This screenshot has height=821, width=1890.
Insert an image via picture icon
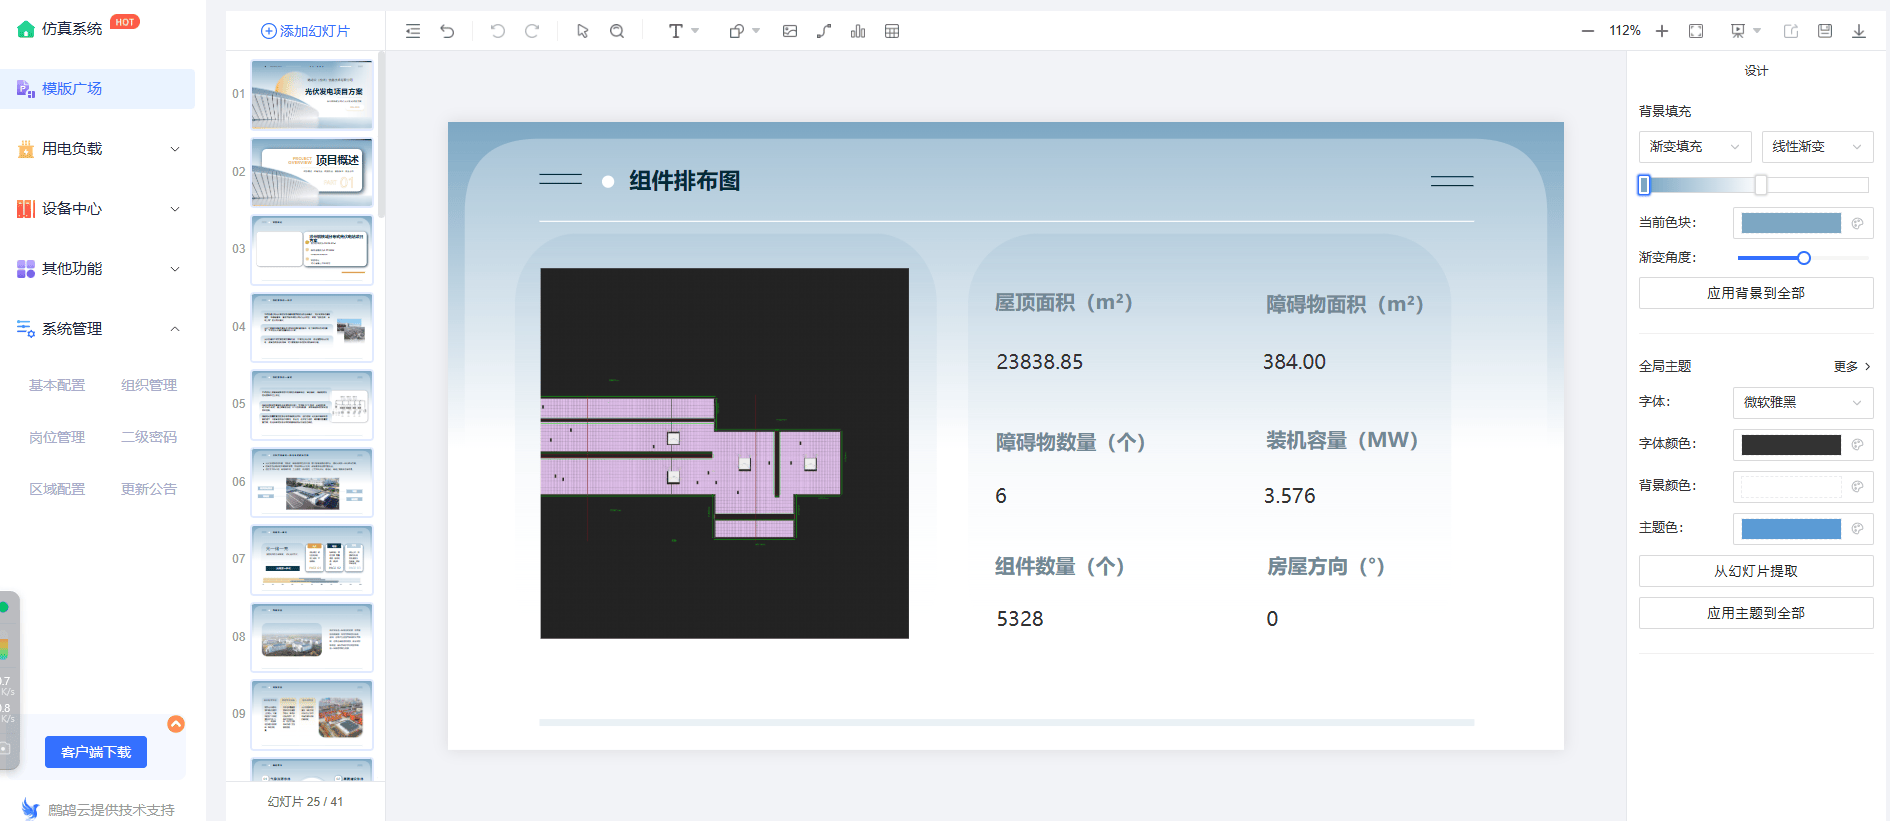(790, 31)
